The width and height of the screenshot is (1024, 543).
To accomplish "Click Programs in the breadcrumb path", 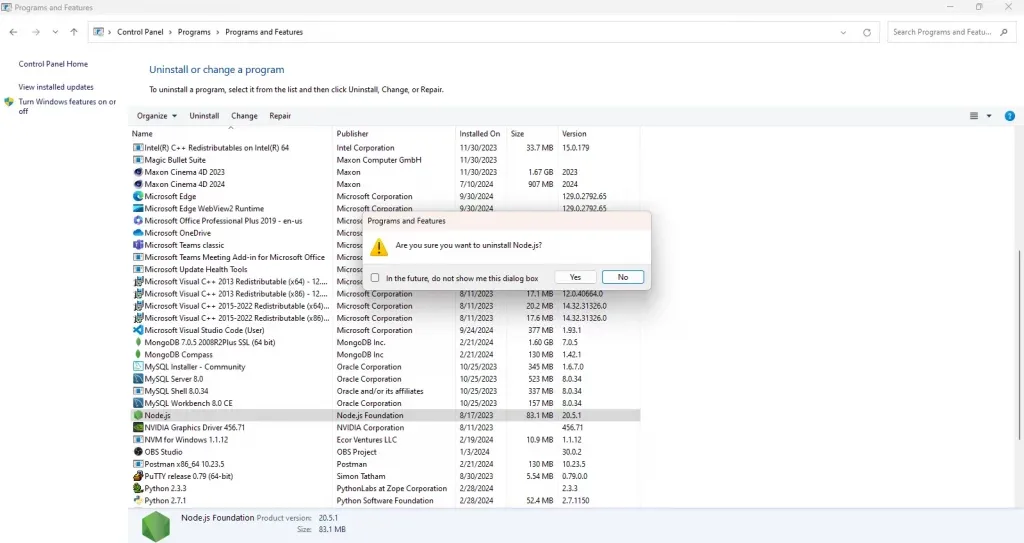I will pos(194,32).
